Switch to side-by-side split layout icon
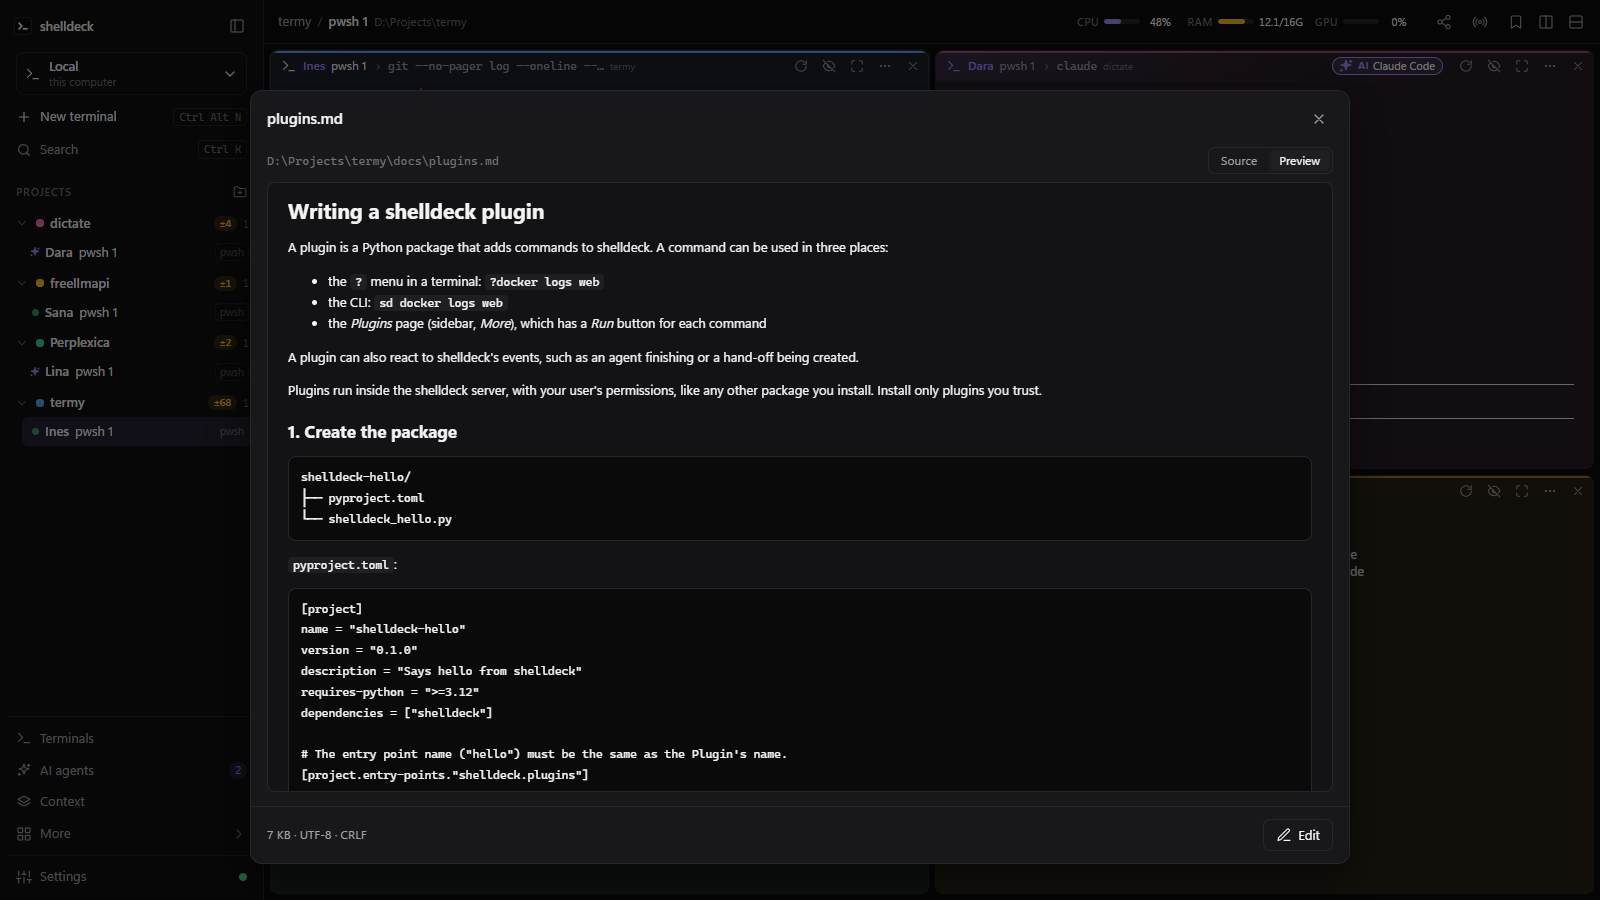Image resolution: width=1600 pixels, height=900 pixels. 1546,22
